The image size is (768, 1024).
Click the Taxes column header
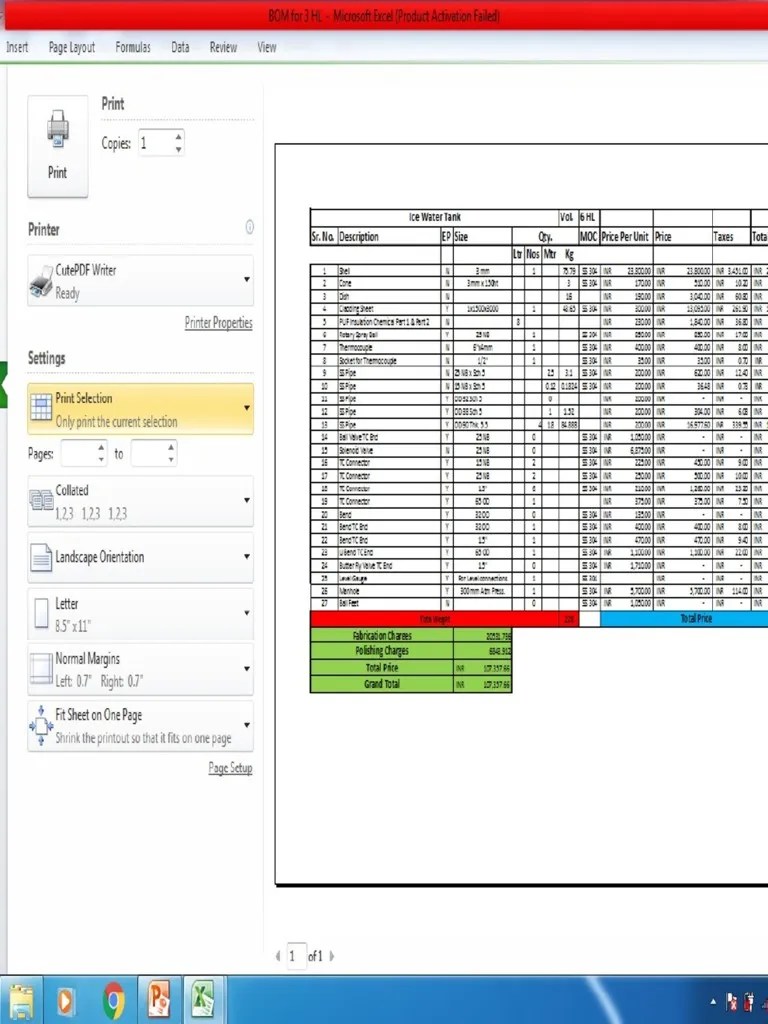[731, 236]
